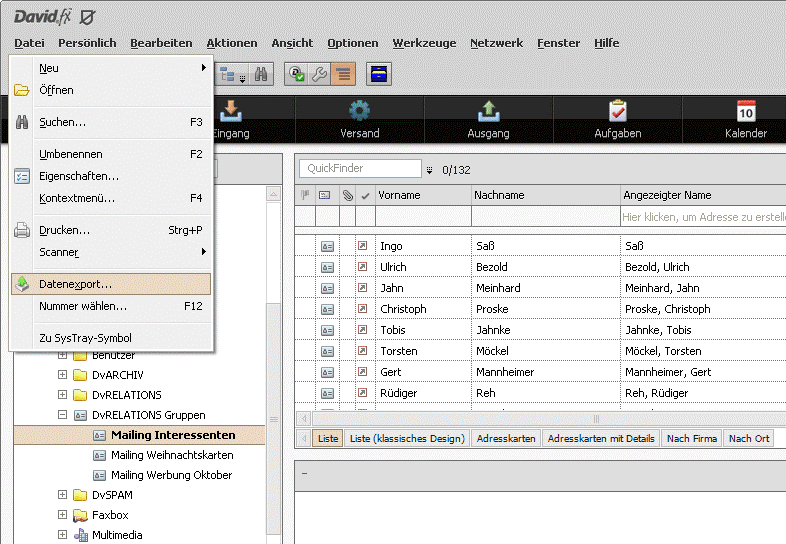
Task: Switch to Adresskarten view tab
Action: (x=506, y=438)
